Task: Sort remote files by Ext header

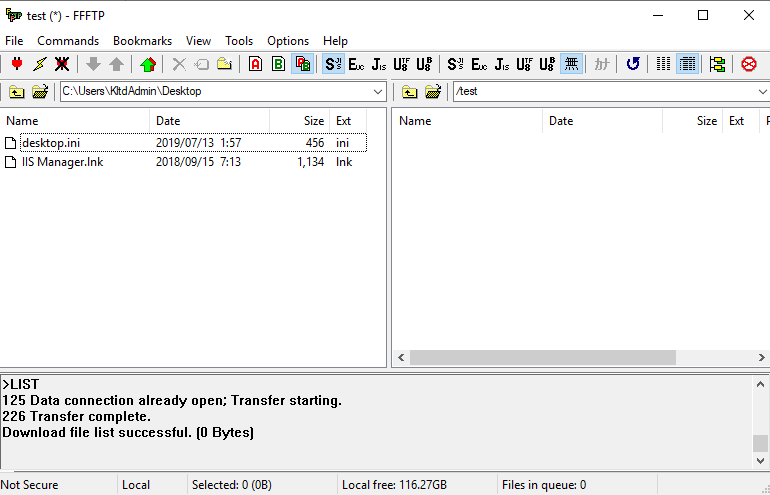Action: coord(741,121)
